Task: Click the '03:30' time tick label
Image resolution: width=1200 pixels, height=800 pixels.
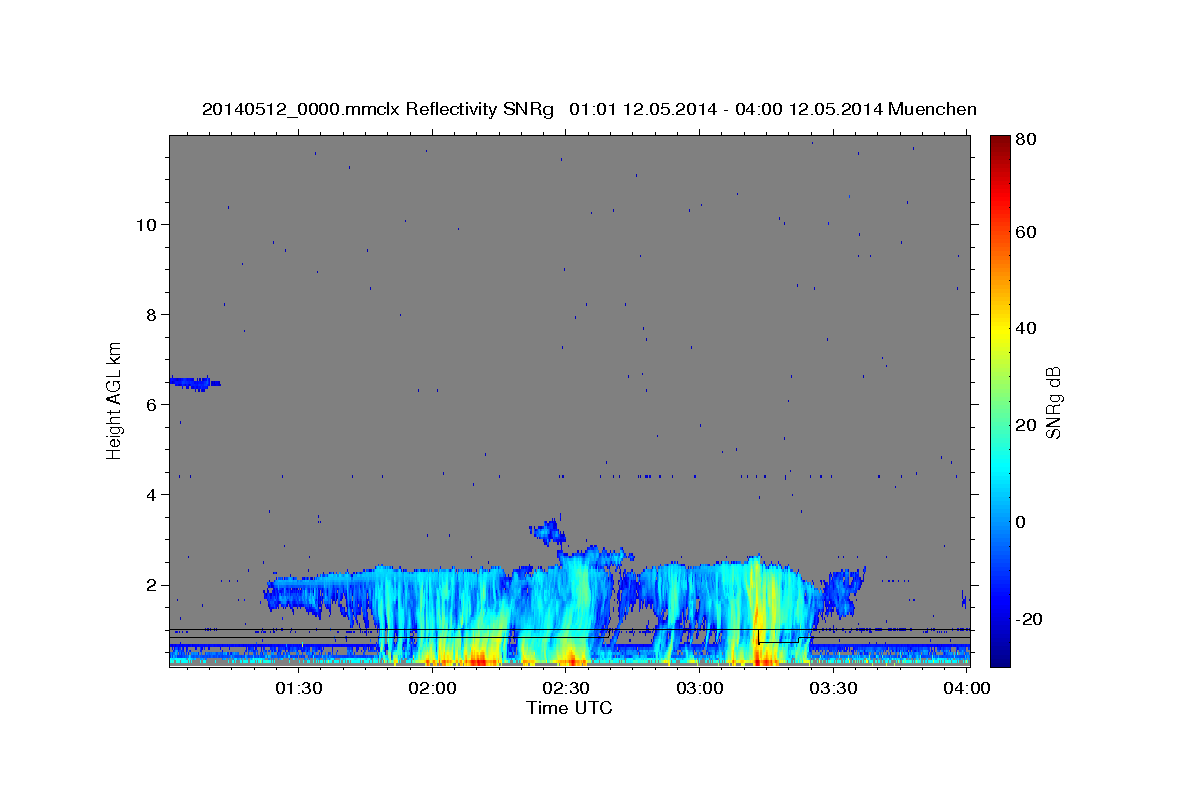Action: [832, 688]
